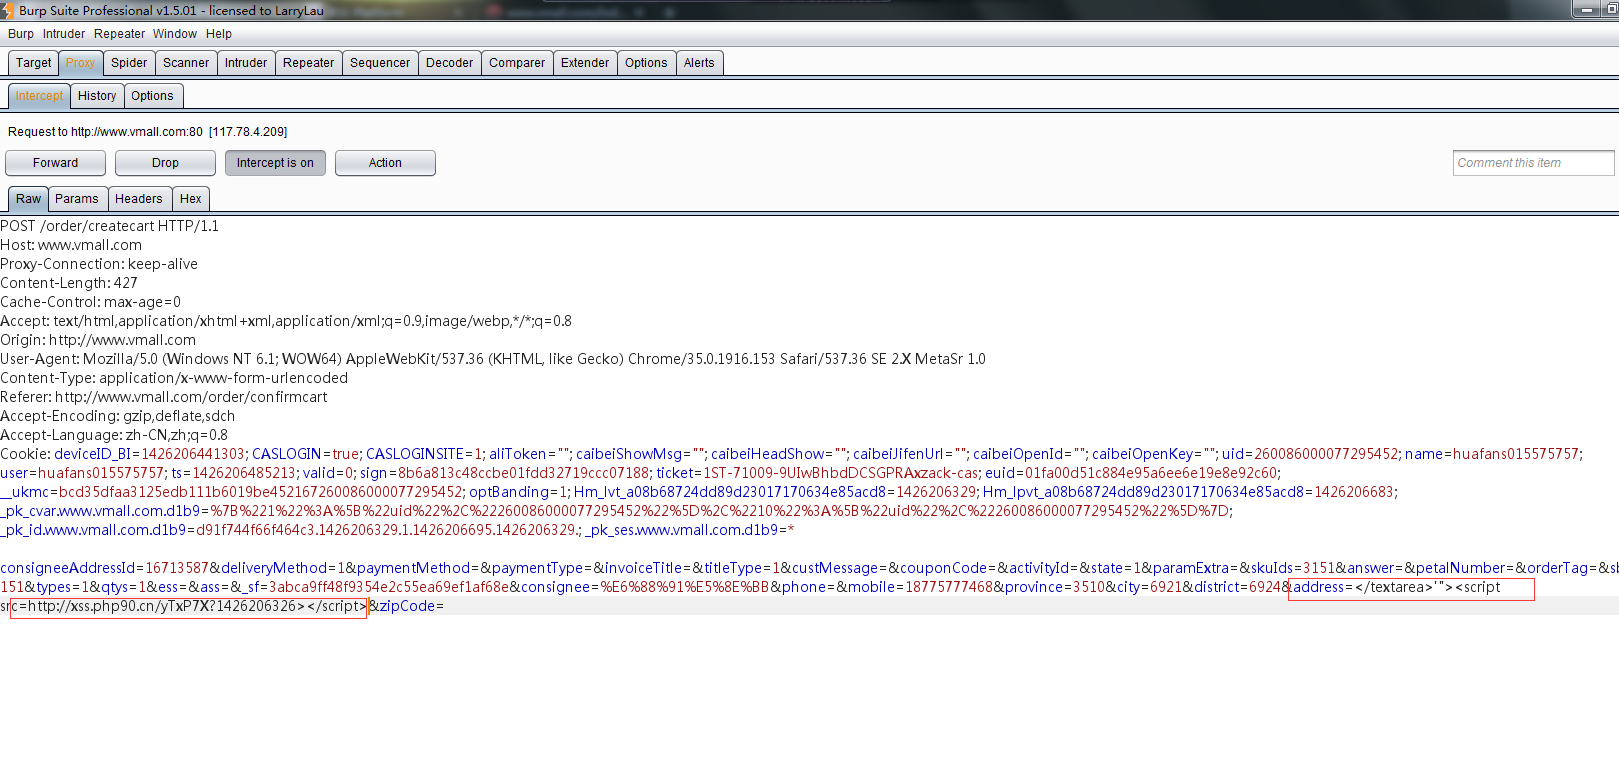
Task: Open the Window menu
Action: (x=175, y=34)
